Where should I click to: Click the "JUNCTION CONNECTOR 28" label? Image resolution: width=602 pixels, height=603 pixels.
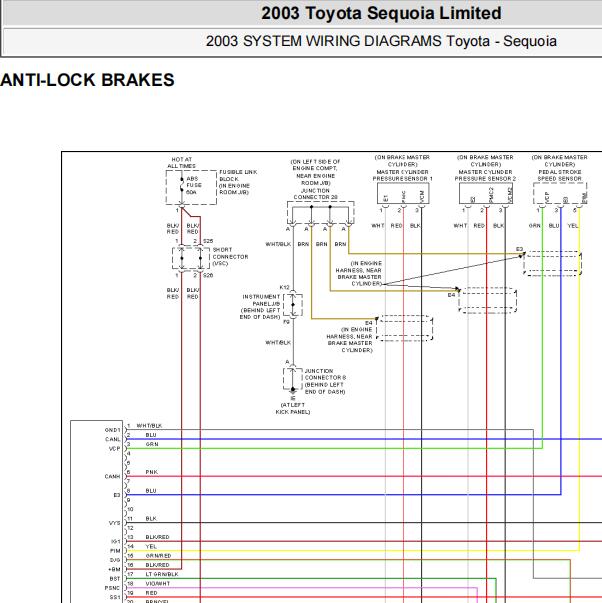pos(315,194)
